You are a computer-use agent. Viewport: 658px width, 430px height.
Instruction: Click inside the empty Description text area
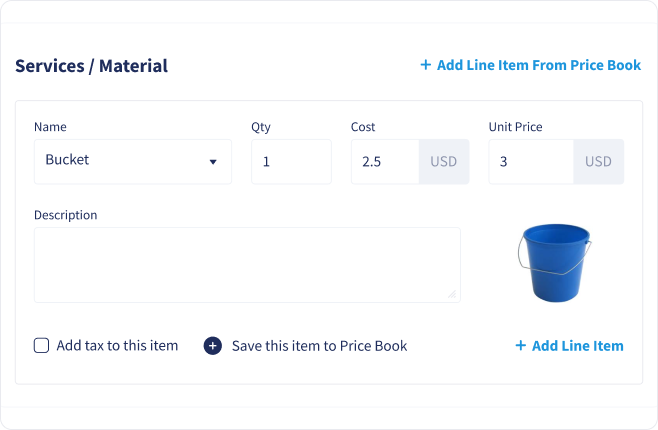pos(247,265)
